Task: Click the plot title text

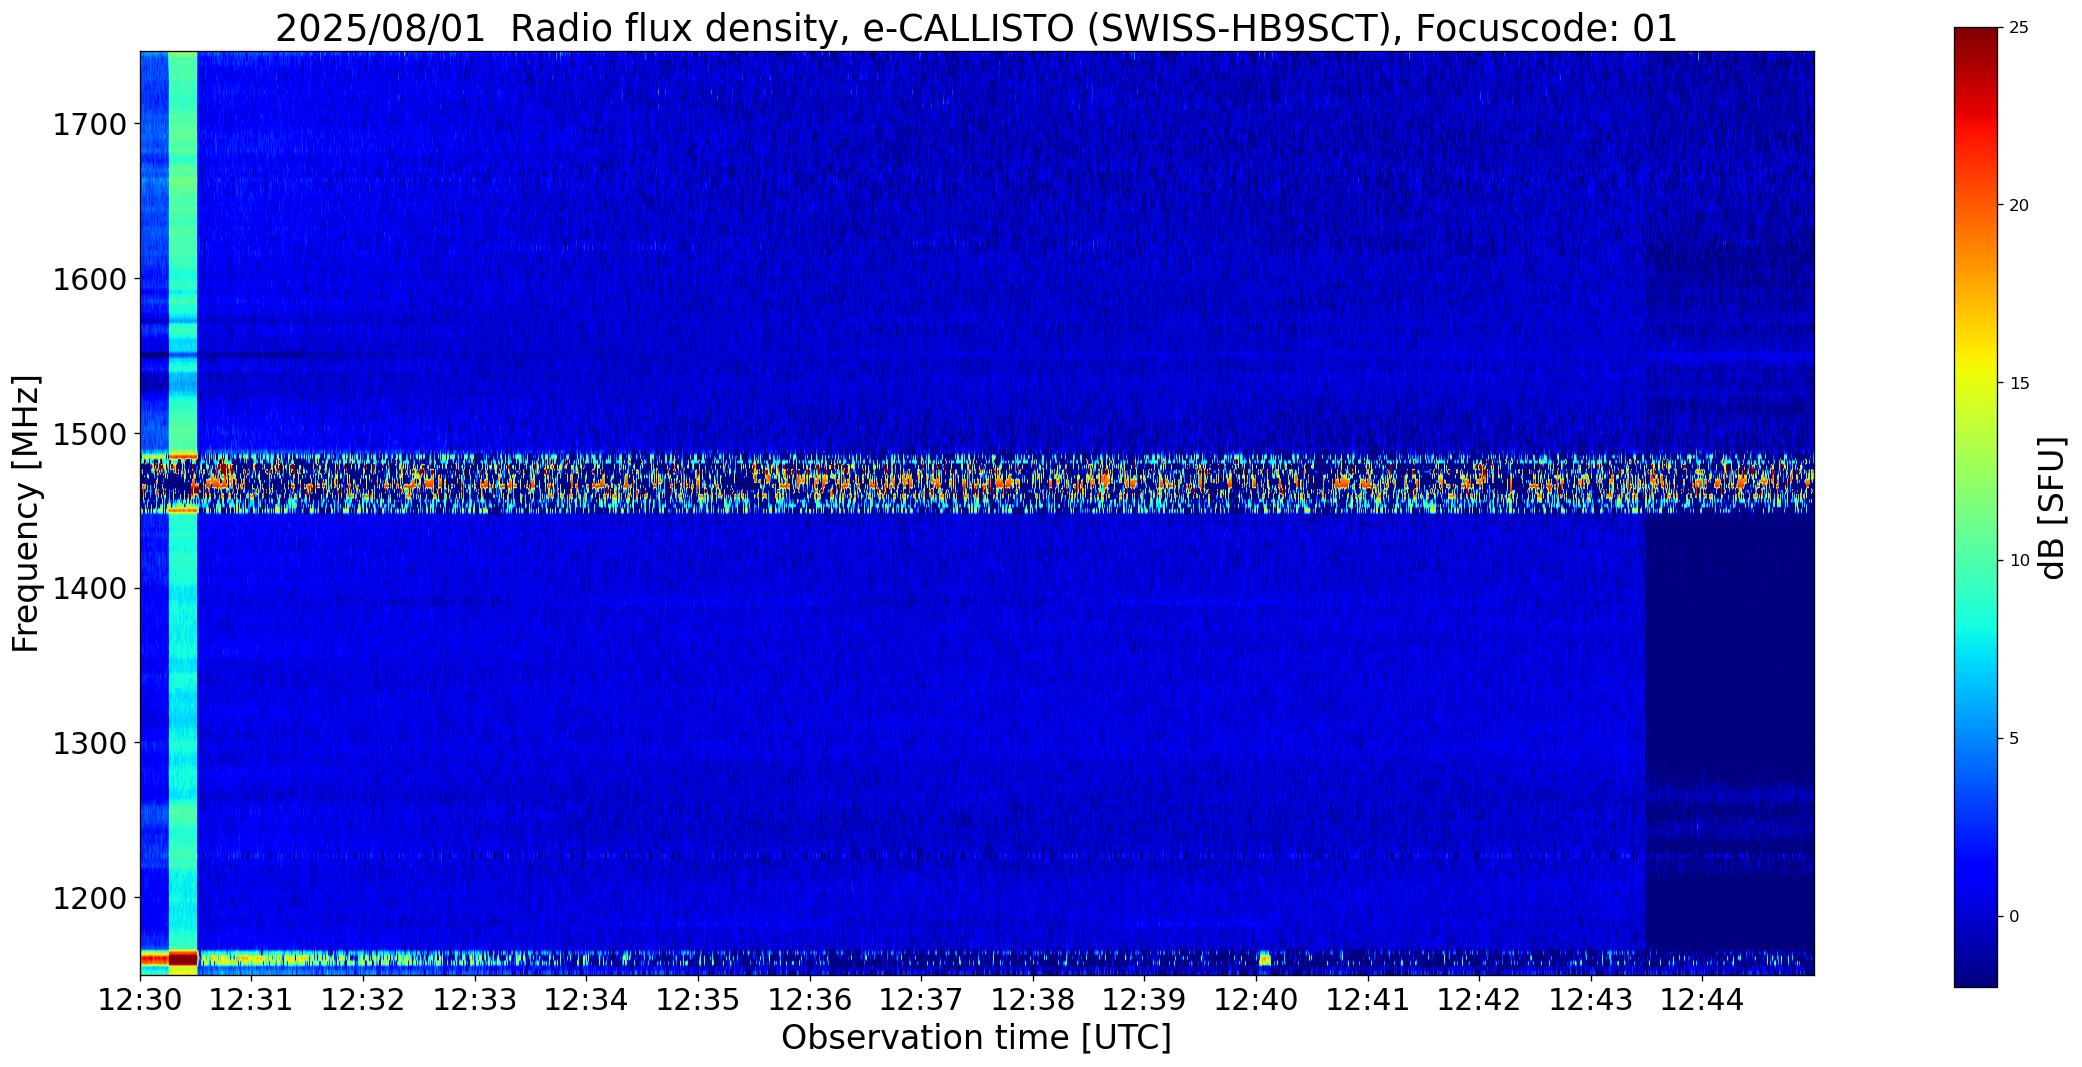Action: click(976, 28)
